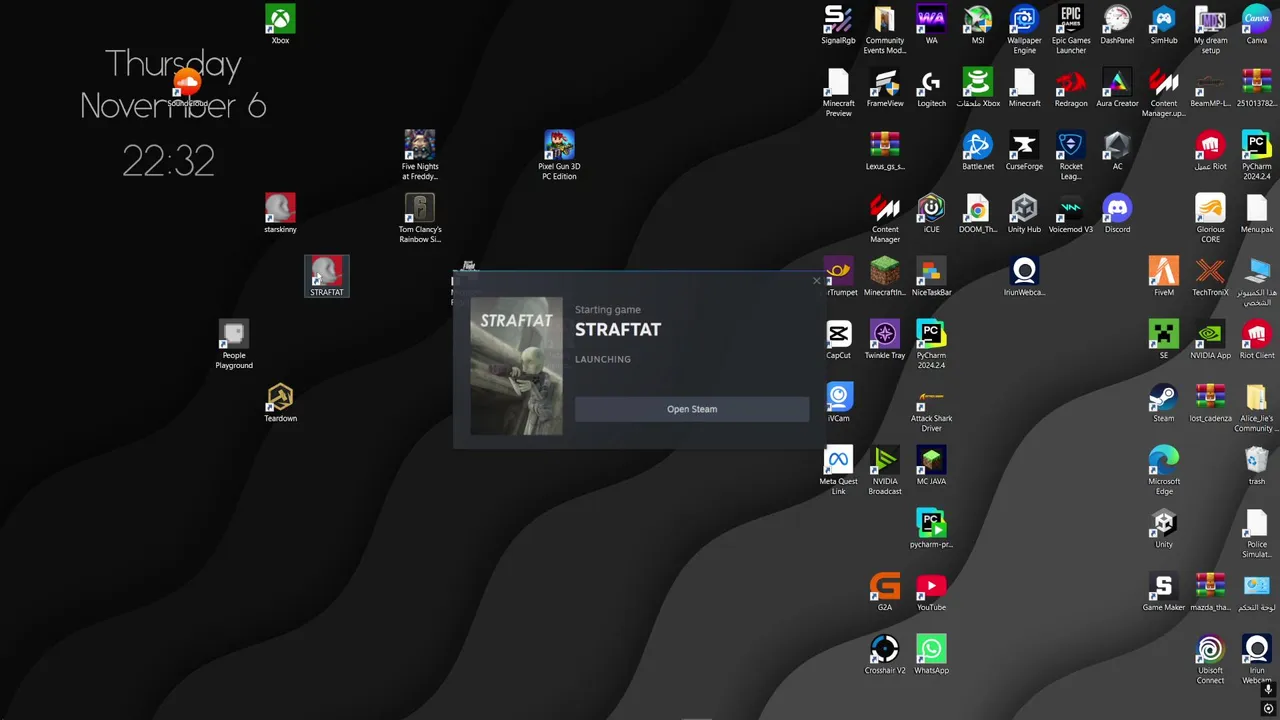The image size is (1280, 720).
Task: Open Attack Shark Driver shortcut
Action: [931, 407]
